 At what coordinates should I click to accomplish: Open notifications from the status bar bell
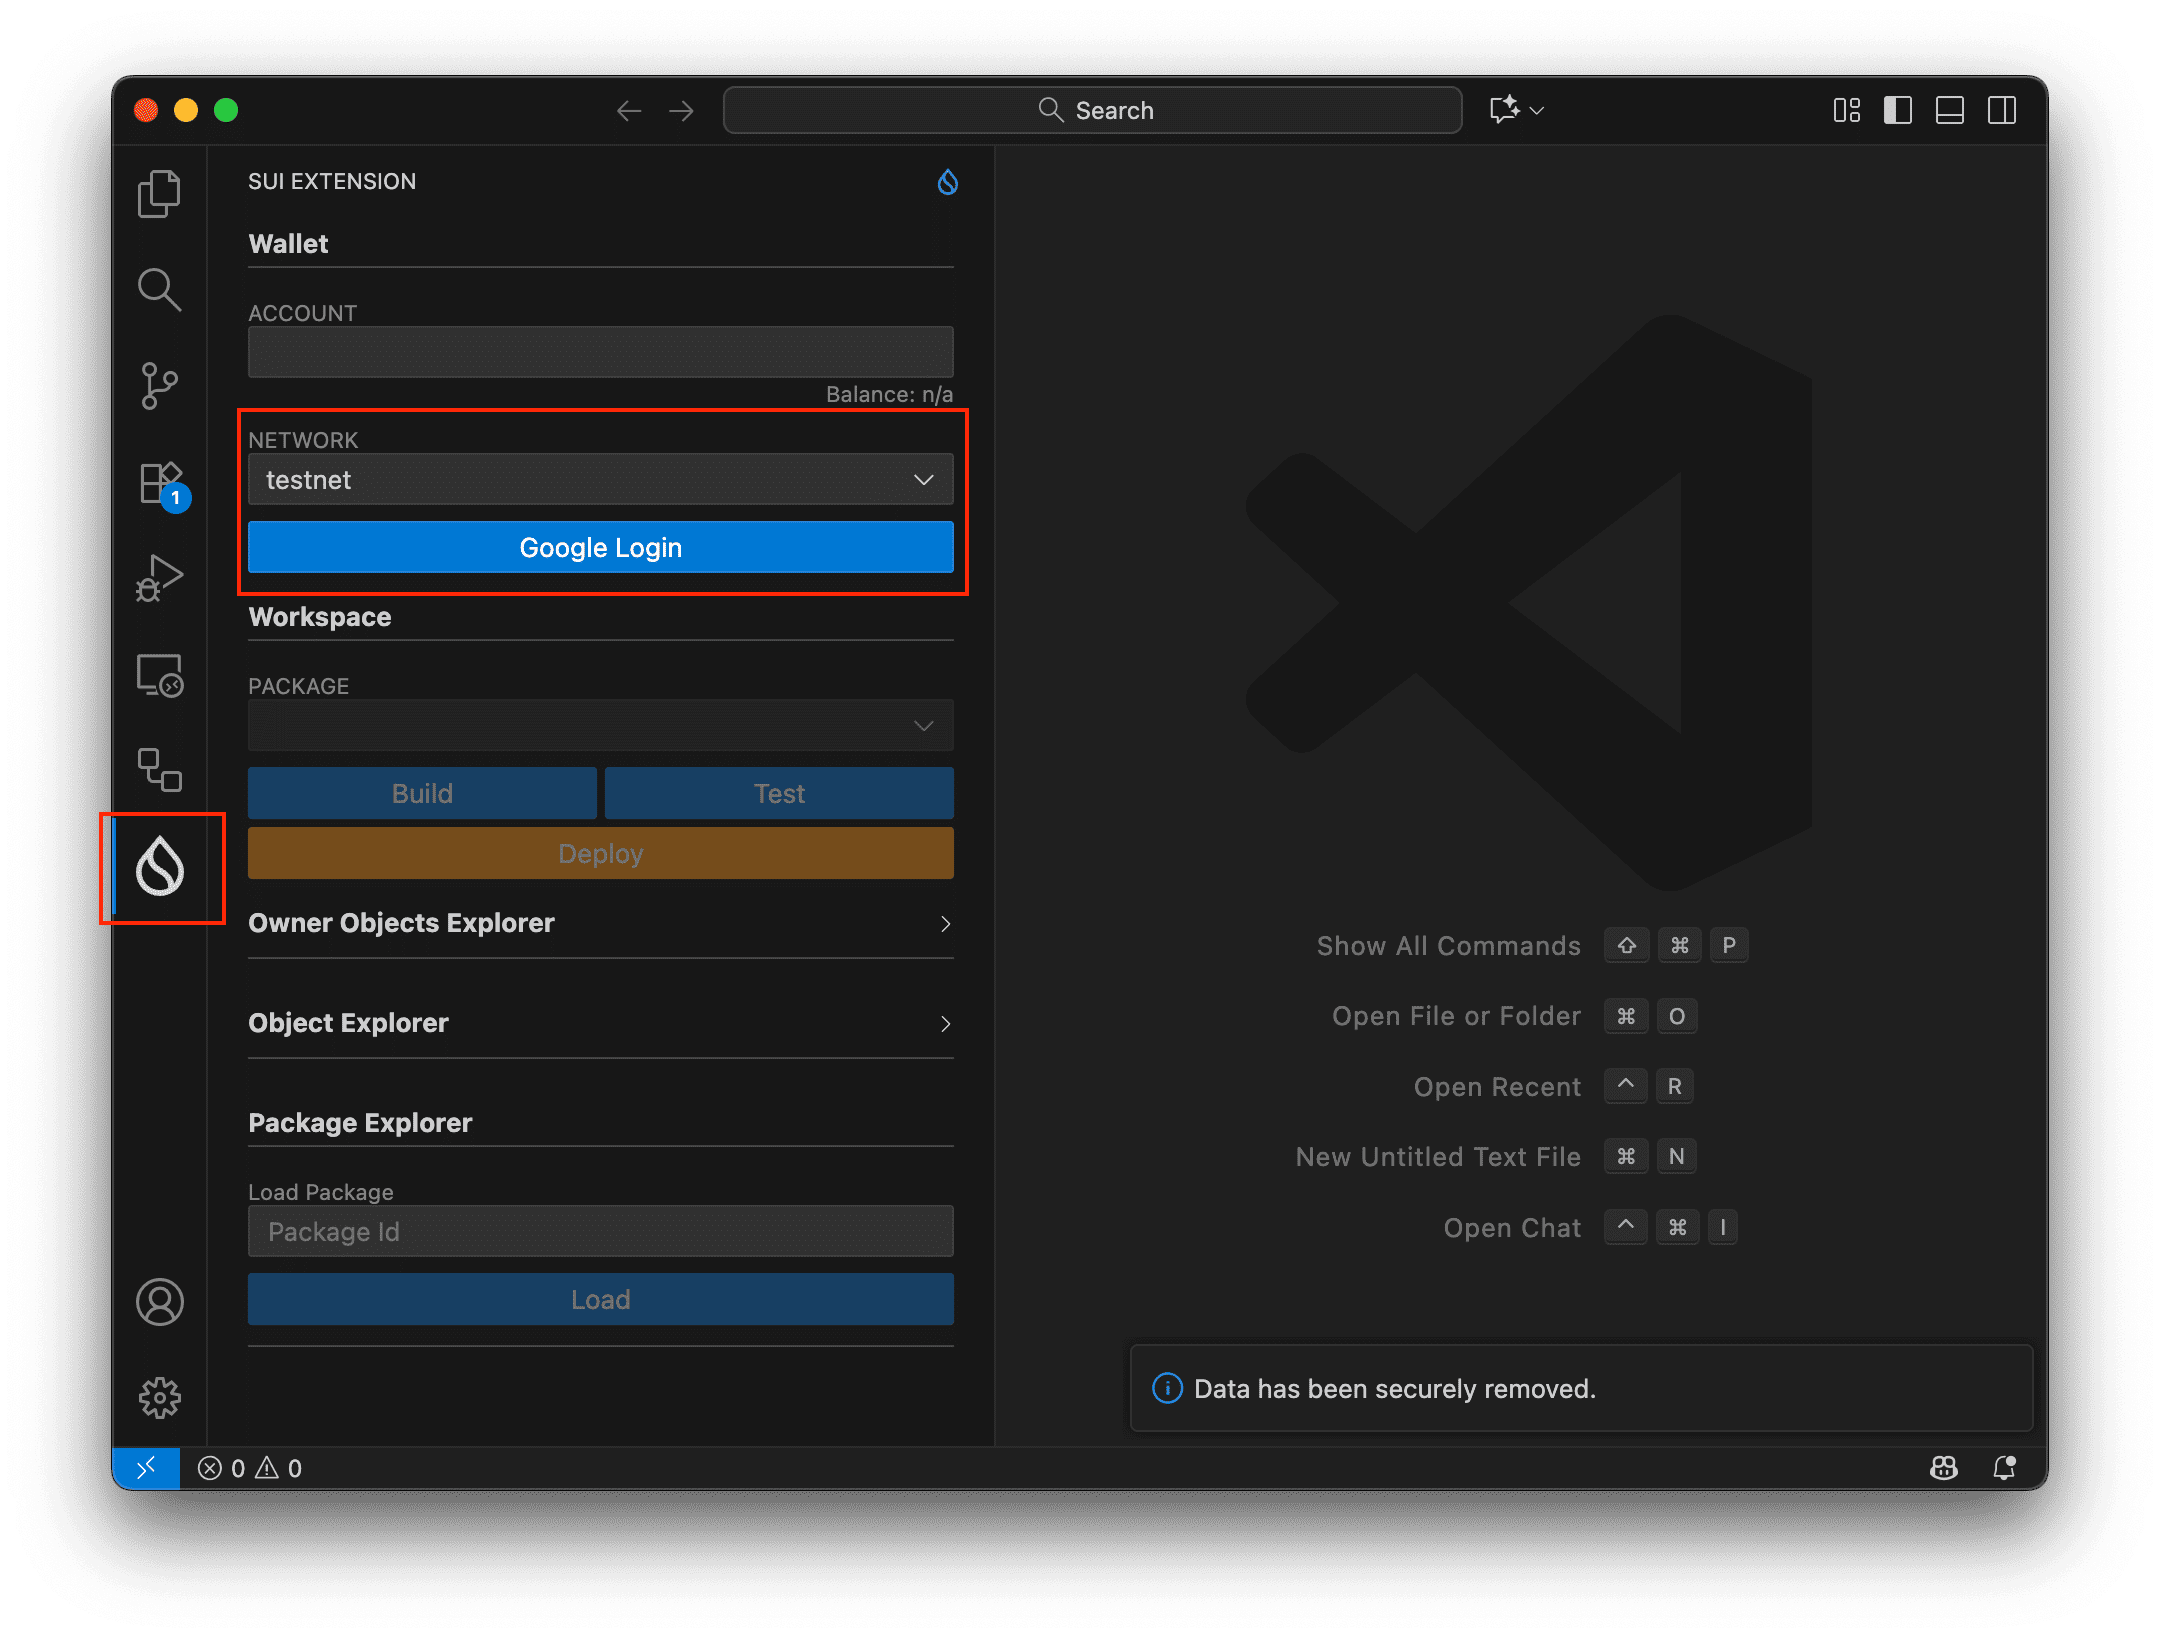(2005, 1467)
